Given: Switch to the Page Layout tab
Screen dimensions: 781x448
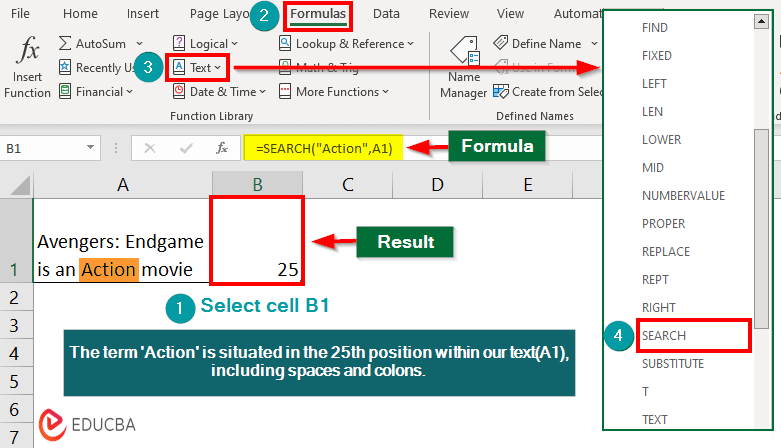Looking at the screenshot, I should (220, 13).
